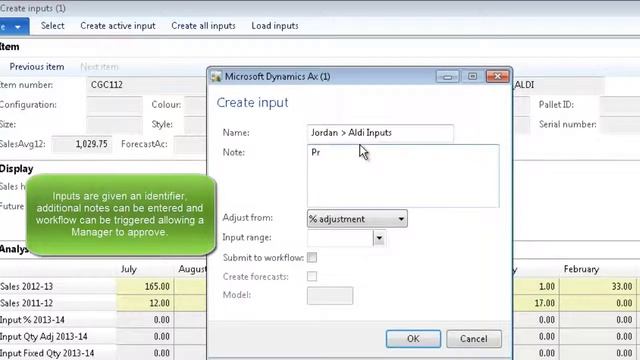Click the Item number field CGC112
This screenshot has width=640, height=360.
[147, 85]
